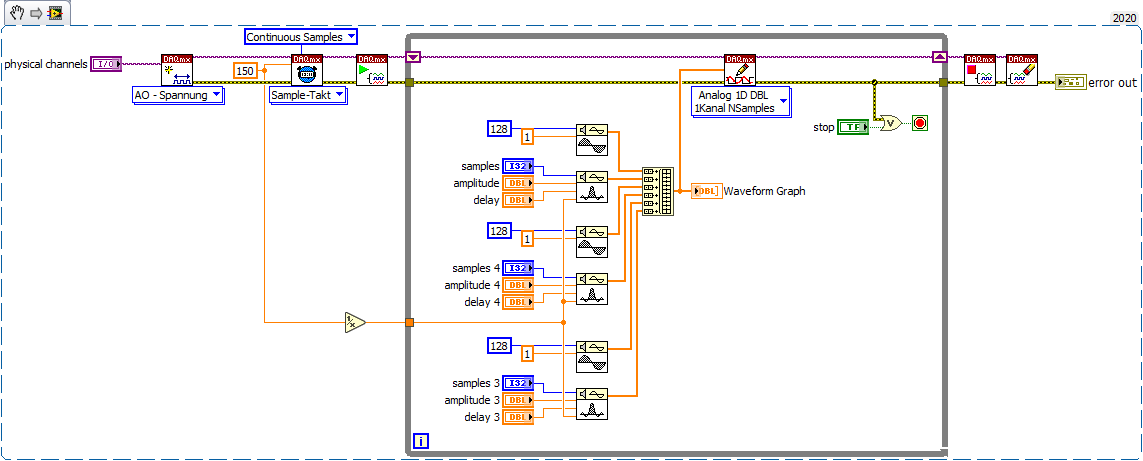Click the 'physical channels' label
This screenshot has height=461, width=1143.
tap(46, 64)
